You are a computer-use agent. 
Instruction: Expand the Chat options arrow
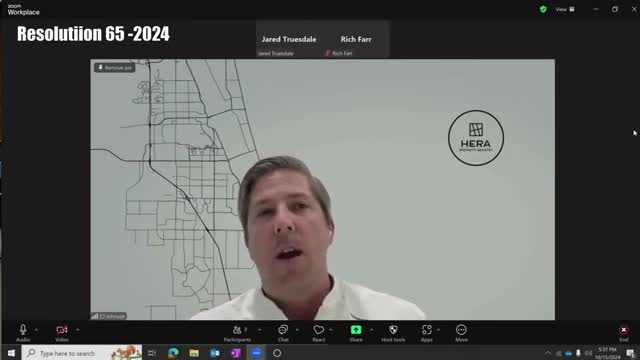click(297, 330)
